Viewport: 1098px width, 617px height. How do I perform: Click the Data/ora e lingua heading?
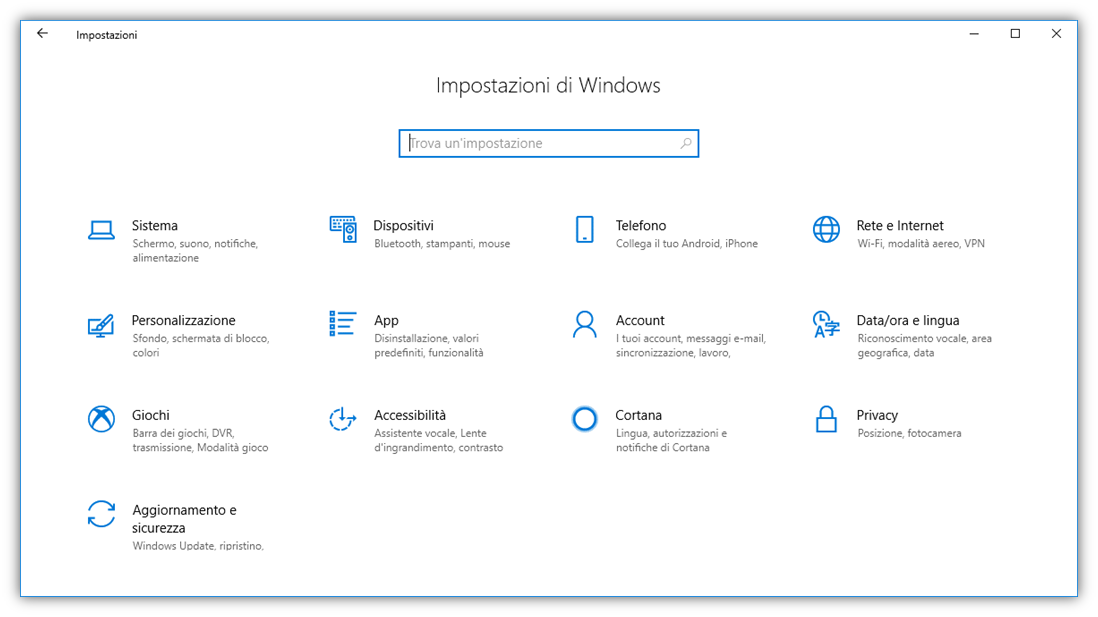(x=908, y=320)
